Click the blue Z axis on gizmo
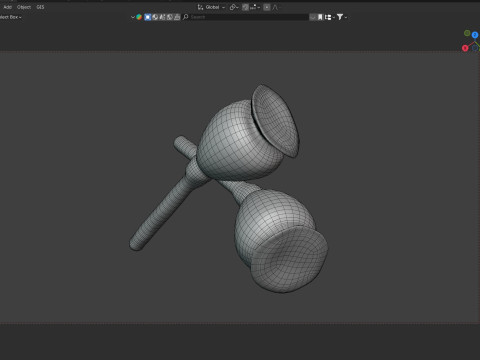Image resolution: width=480 pixels, height=360 pixels. (x=475, y=35)
